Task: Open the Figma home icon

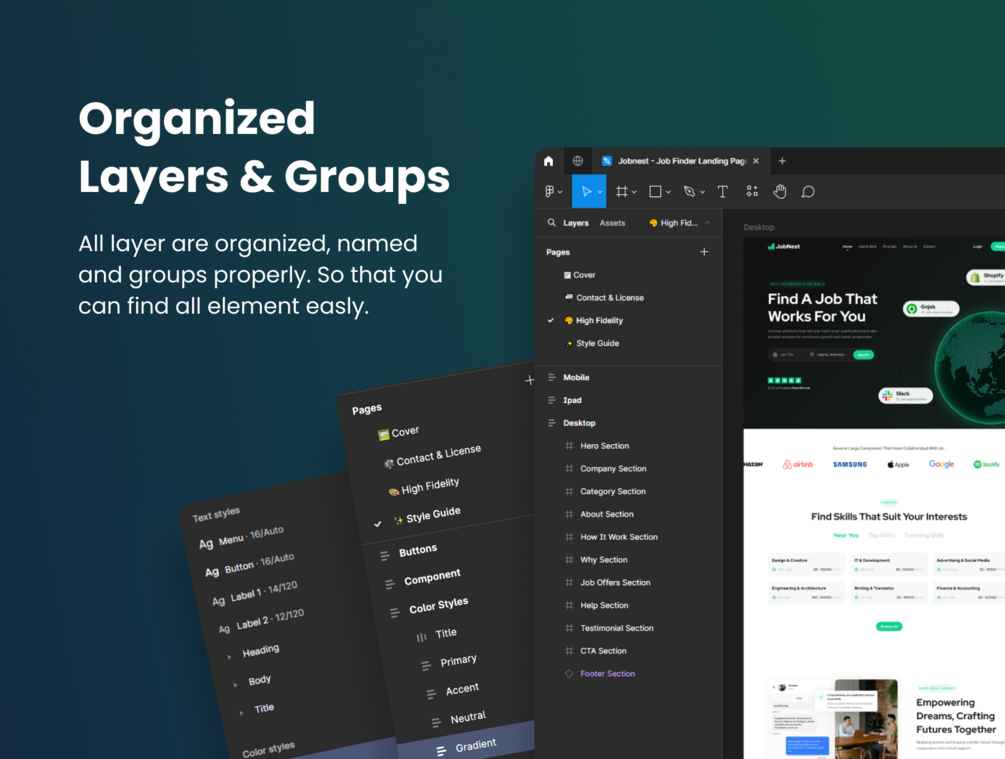Action: tap(549, 161)
